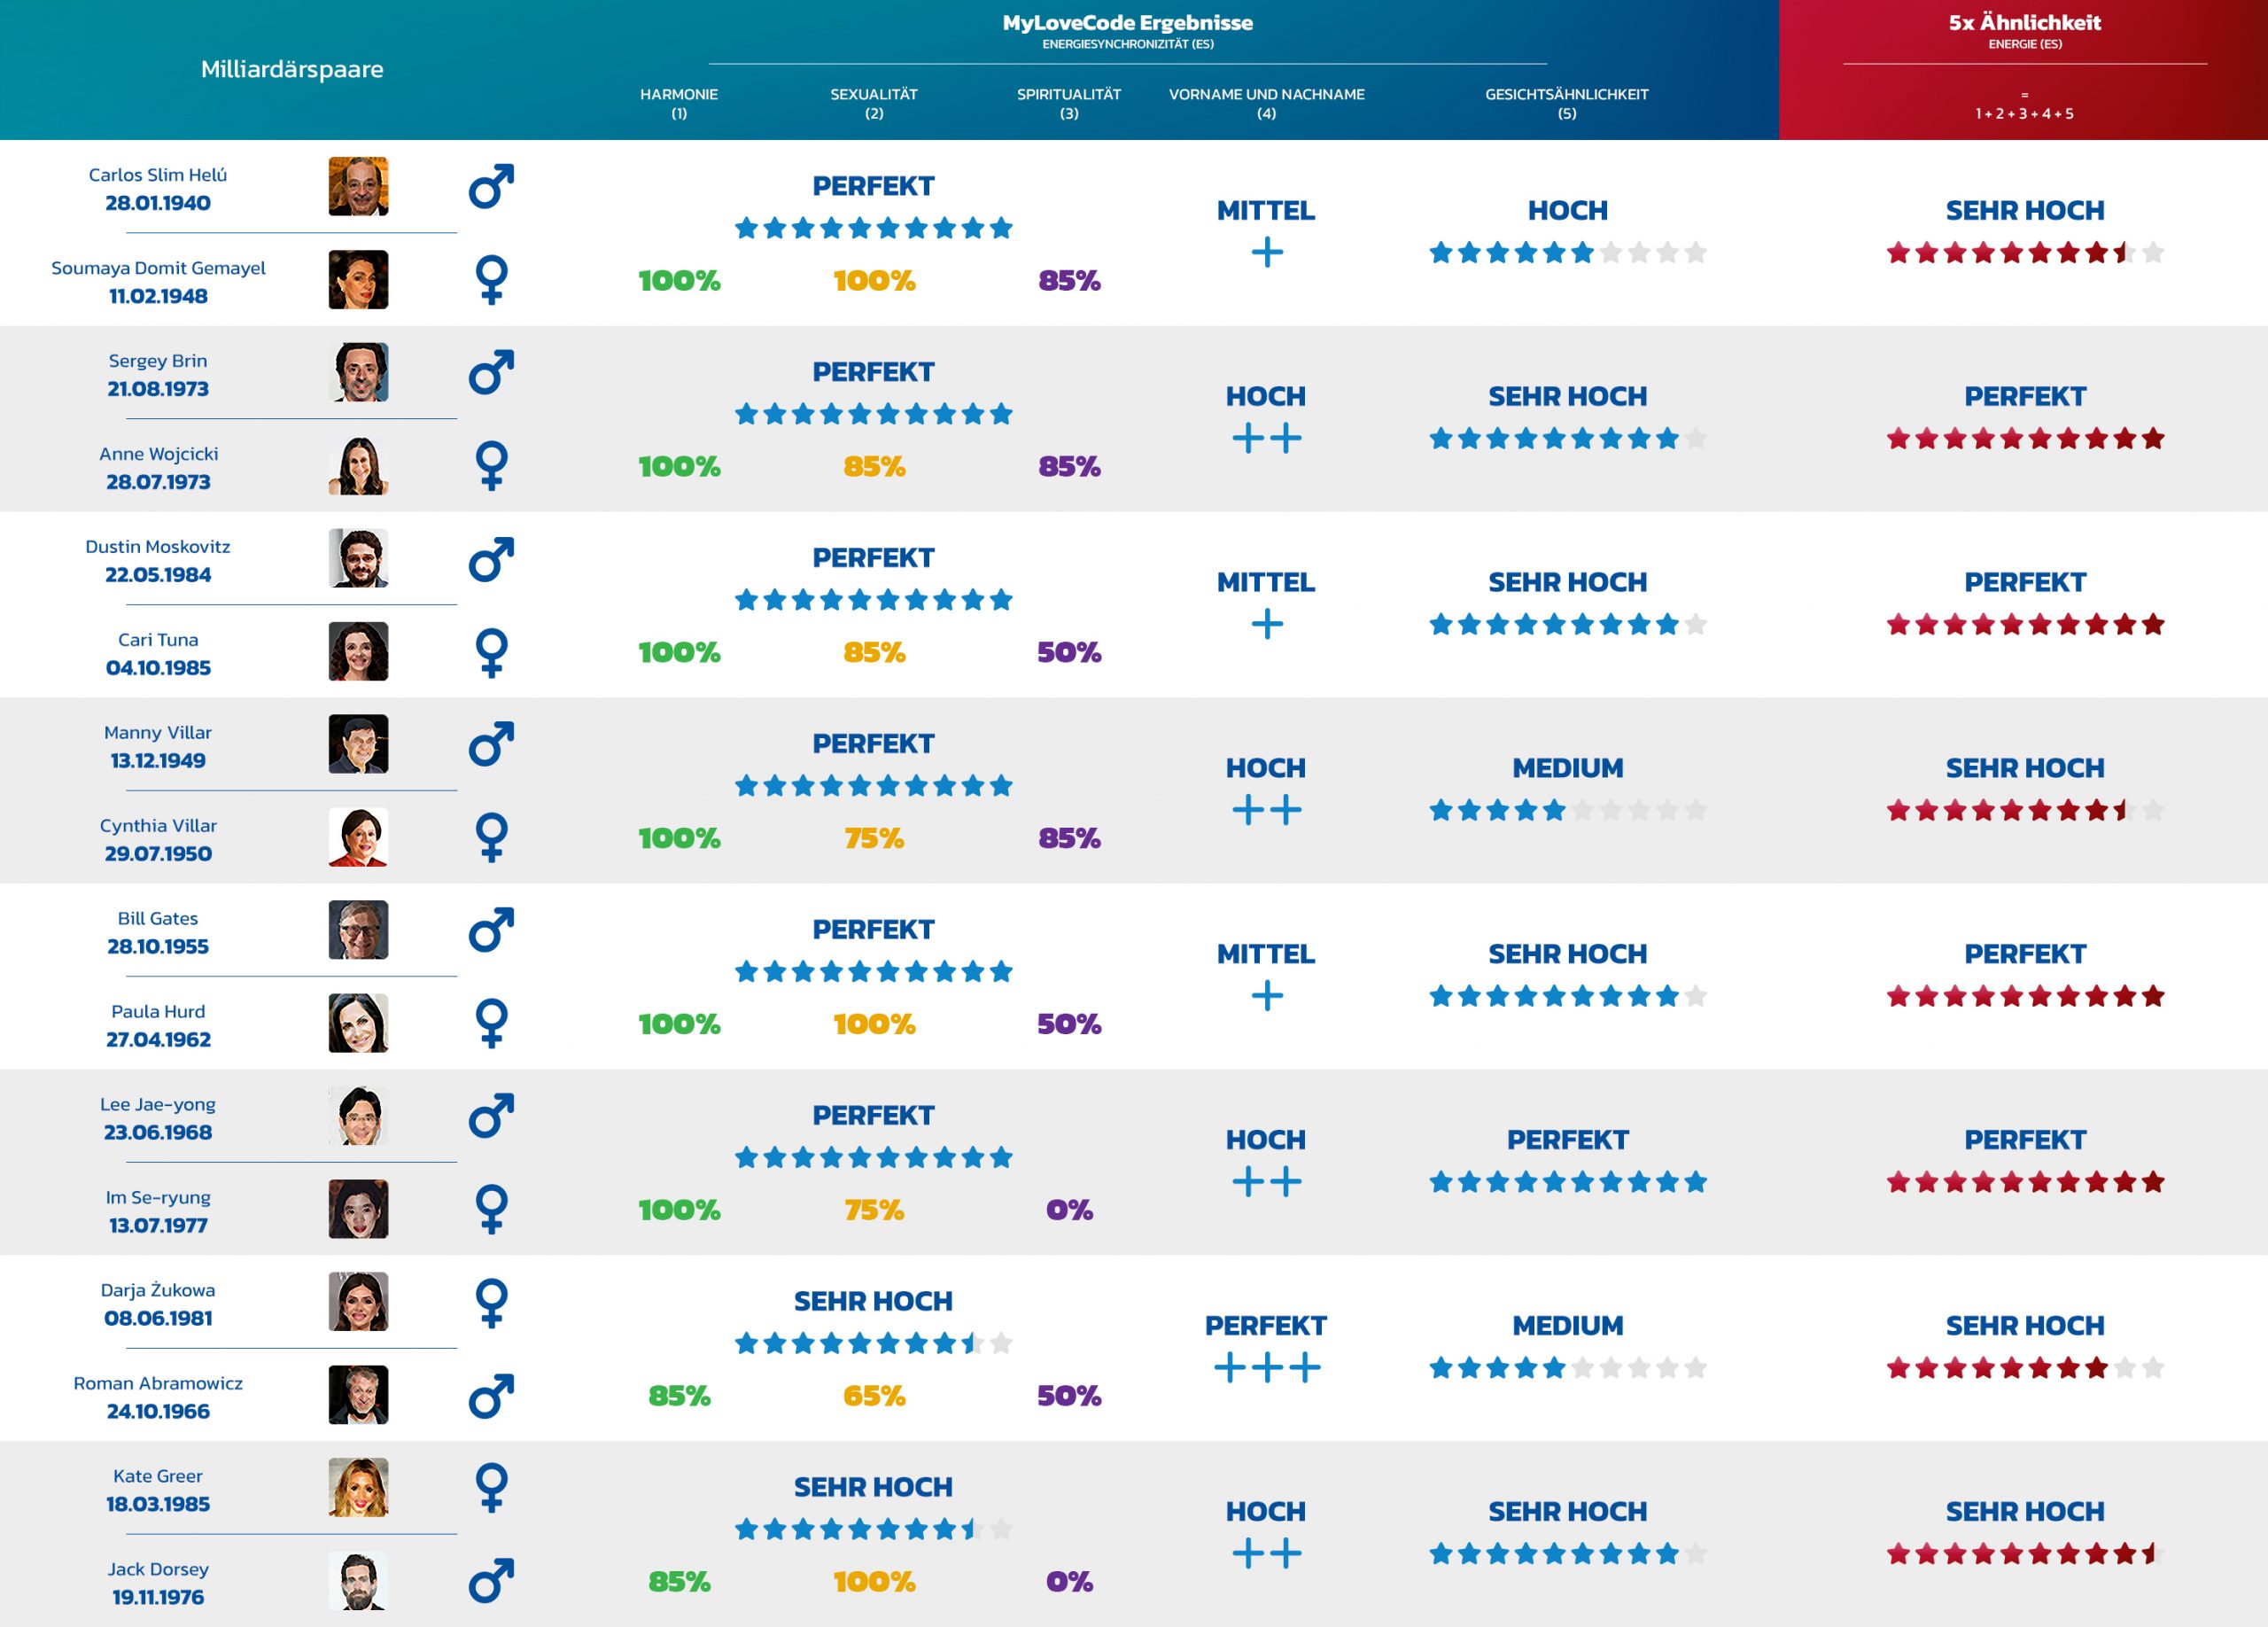The image size is (2268, 1627).
Task: Click the female symbol beside Soumaya Domit Gemayel
Action: [x=491, y=280]
